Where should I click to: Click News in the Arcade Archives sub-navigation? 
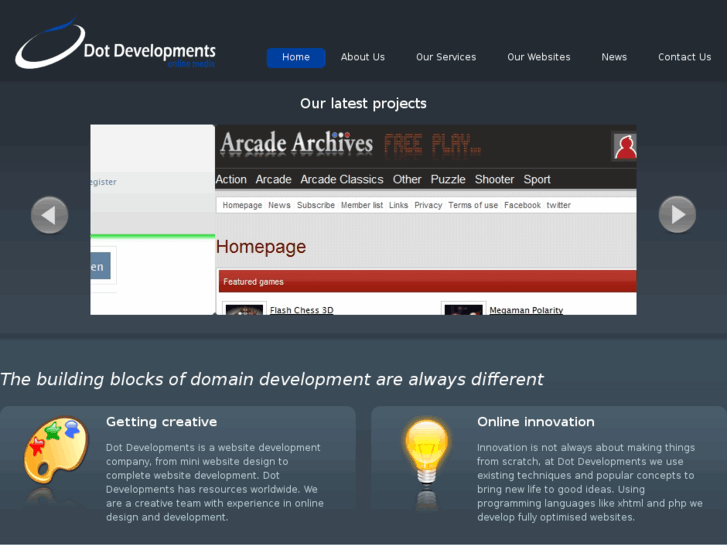coord(279,205)
